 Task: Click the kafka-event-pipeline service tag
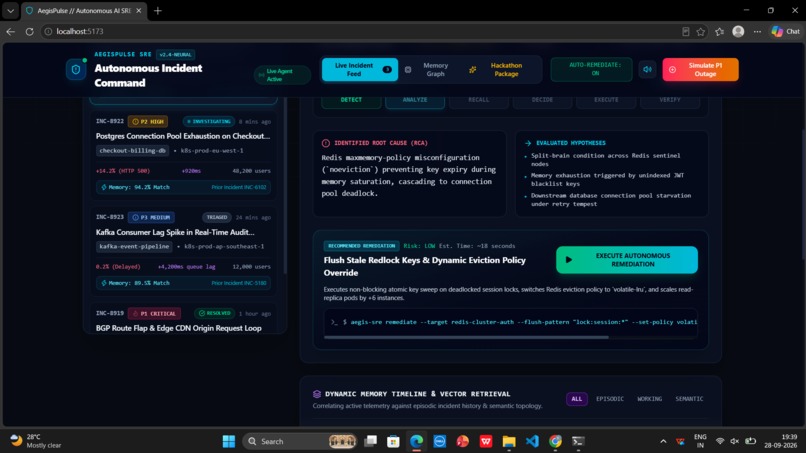click(x=134, y=246)
